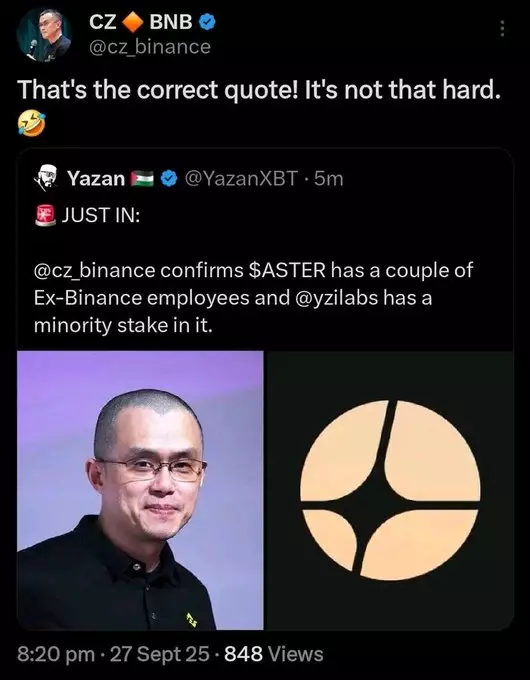The image size is (530, 680).
Task: Tap CZ's round profile avatar
Action: pyautogui.click(x=44, y=35)
